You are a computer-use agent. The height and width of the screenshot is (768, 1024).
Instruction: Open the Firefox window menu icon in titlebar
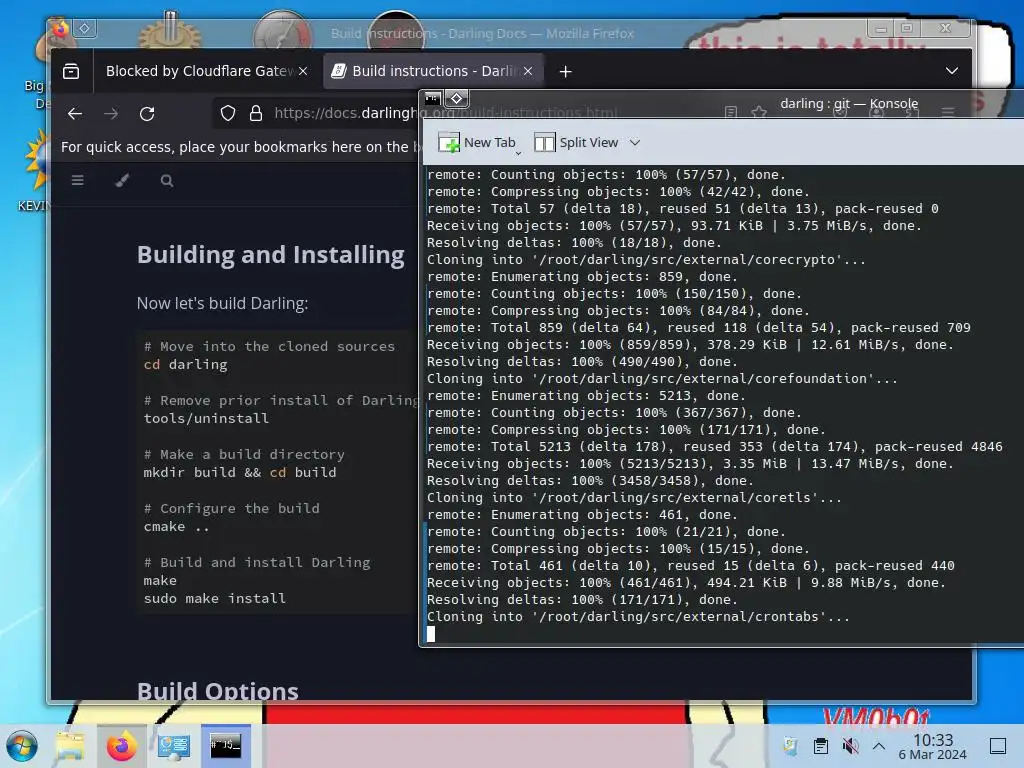click(x=60, y=28)
